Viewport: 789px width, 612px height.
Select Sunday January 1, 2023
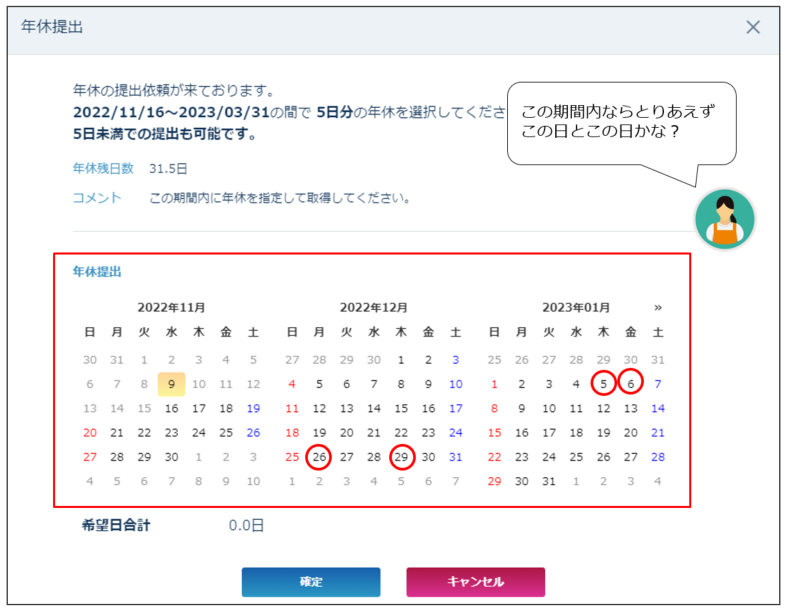[x=494, y=385]
